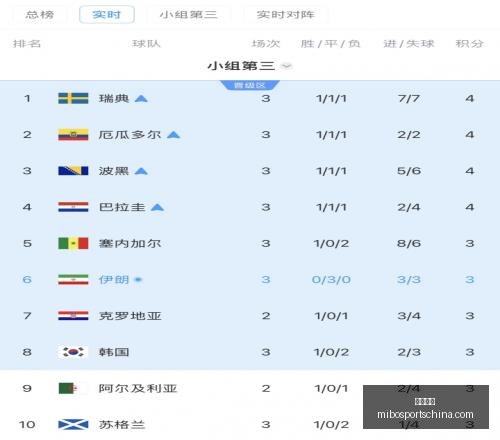Viewport: 500px width, 440px height.
Task: Select the 实时 tab
Action: click(x=107, y=15)
